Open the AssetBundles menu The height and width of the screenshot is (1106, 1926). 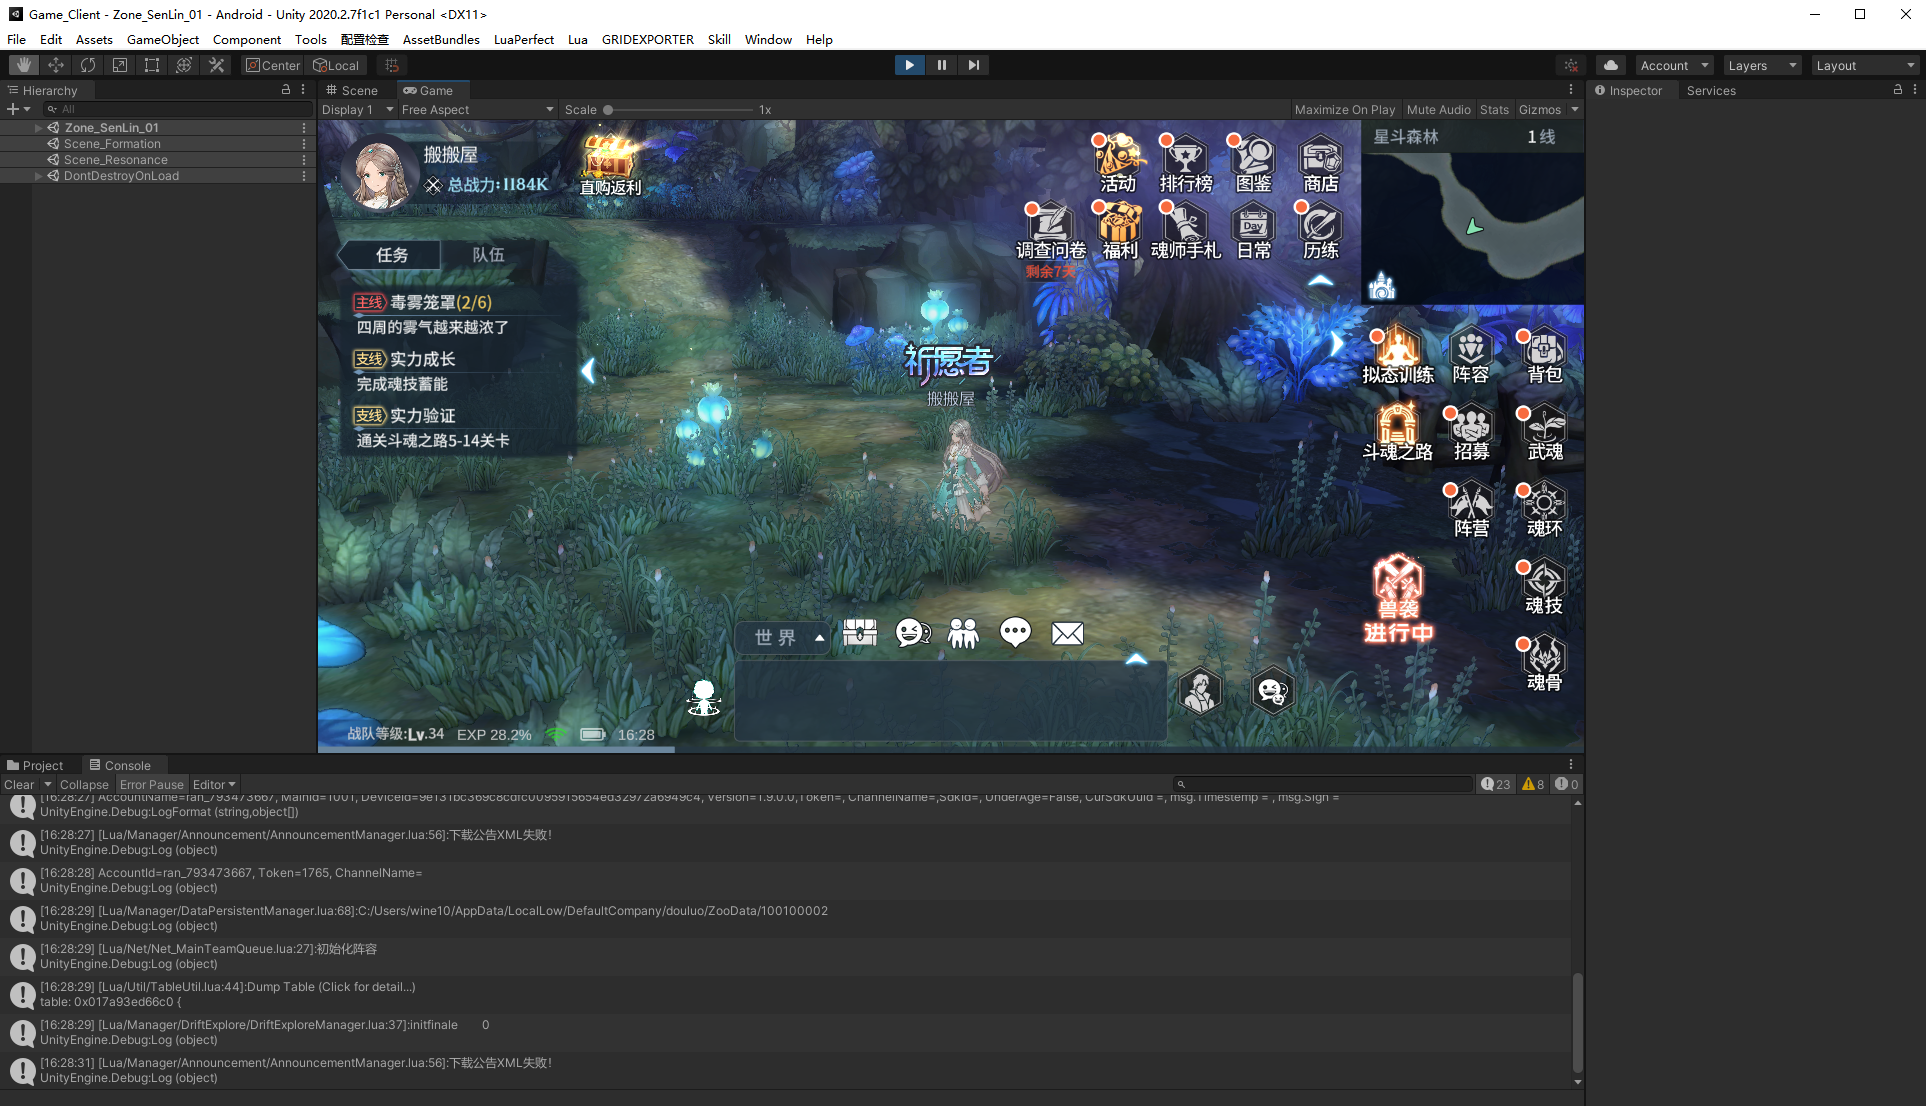[441, 40]
